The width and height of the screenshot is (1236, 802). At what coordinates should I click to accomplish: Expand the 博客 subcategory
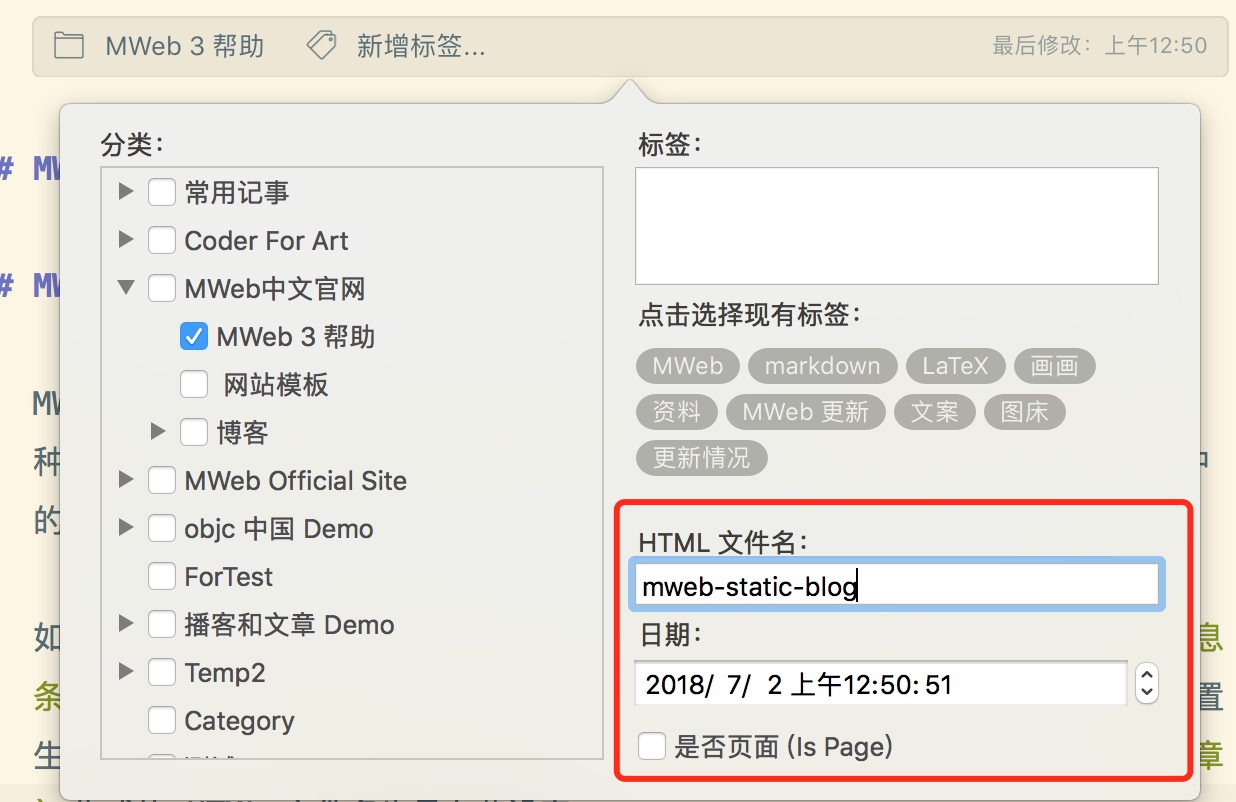coord(158,432)
